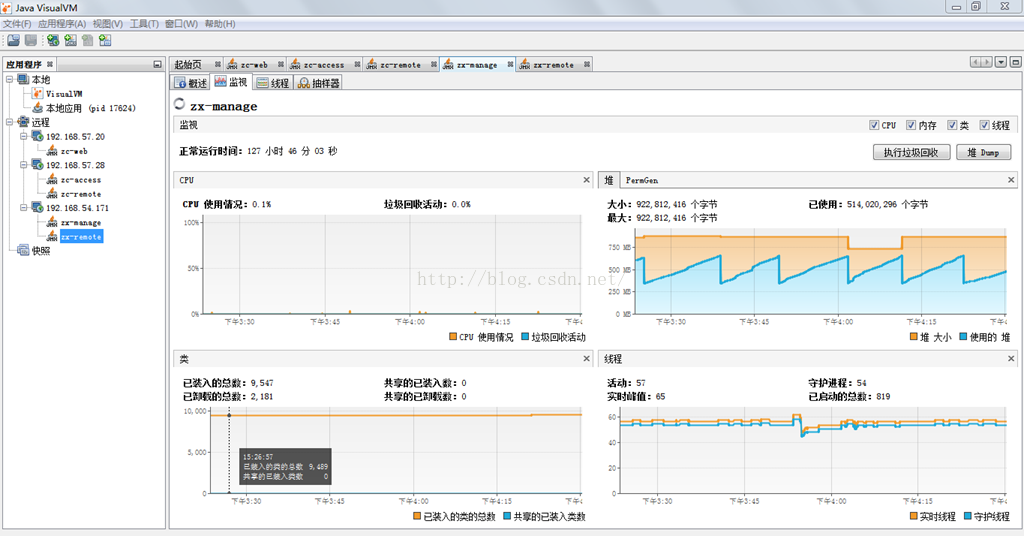Toggle 实时线程 legend swatch

(914, 516)
